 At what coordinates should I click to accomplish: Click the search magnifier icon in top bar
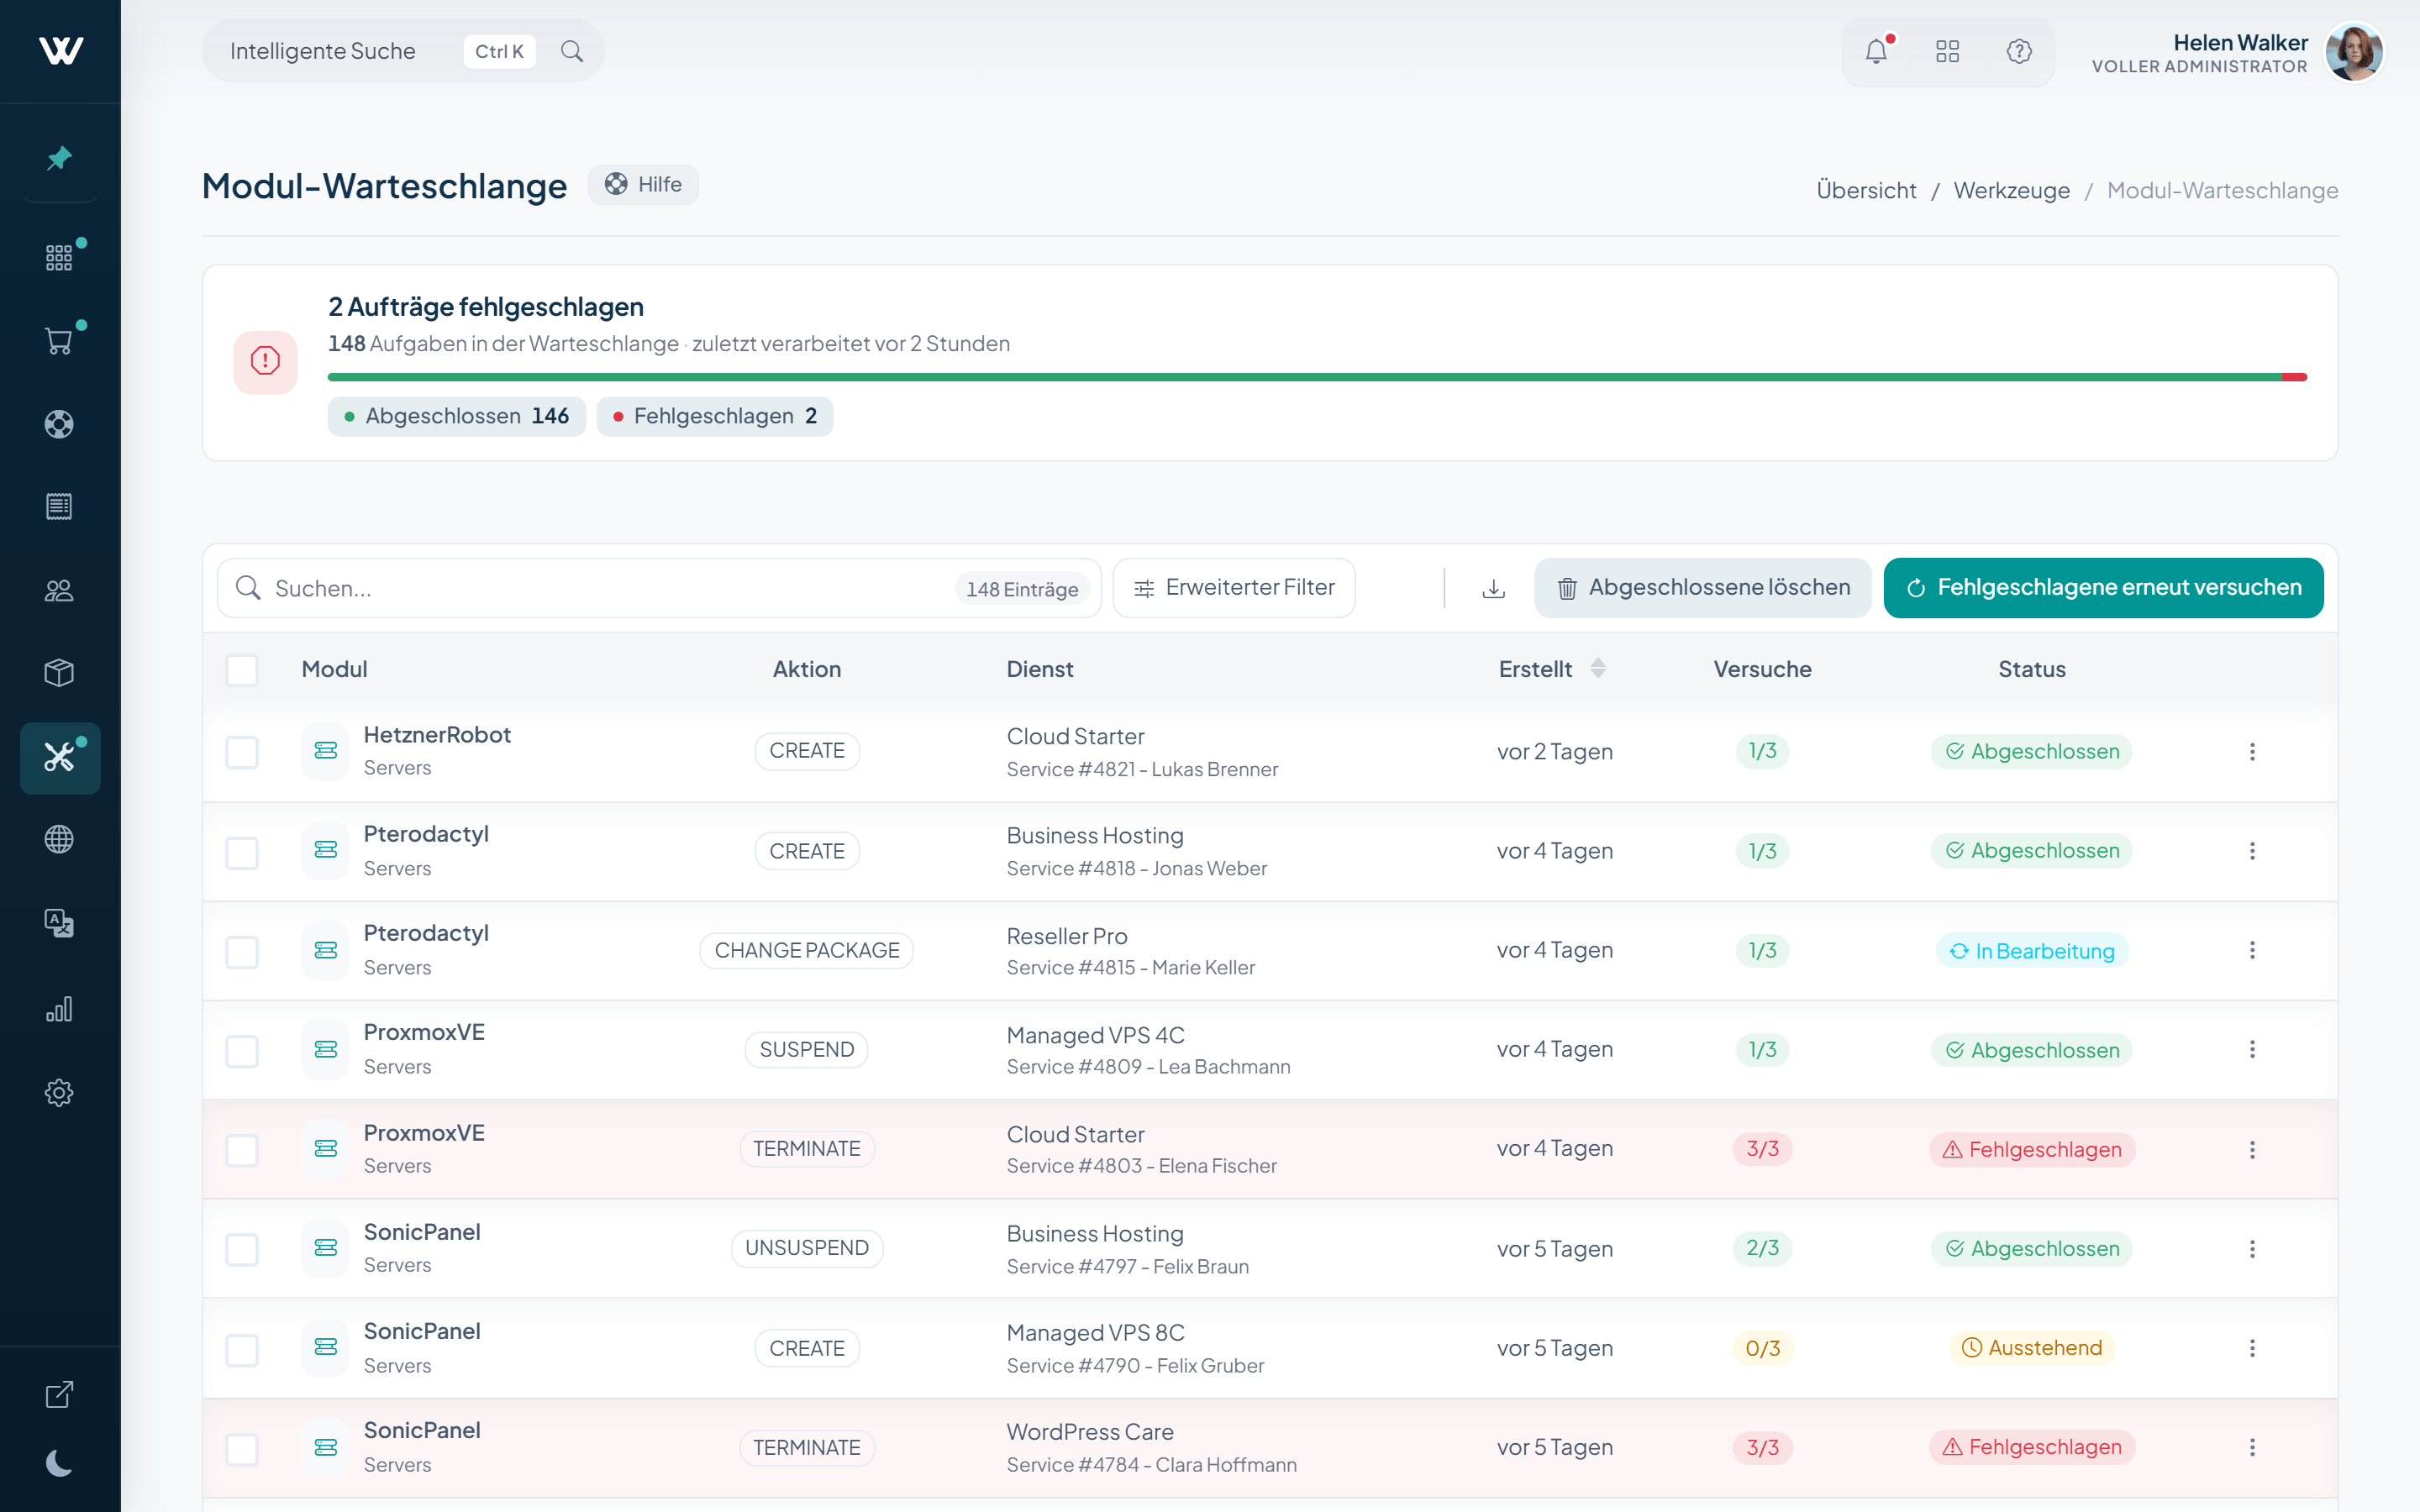pyautogui.click(x=572, y=51)
